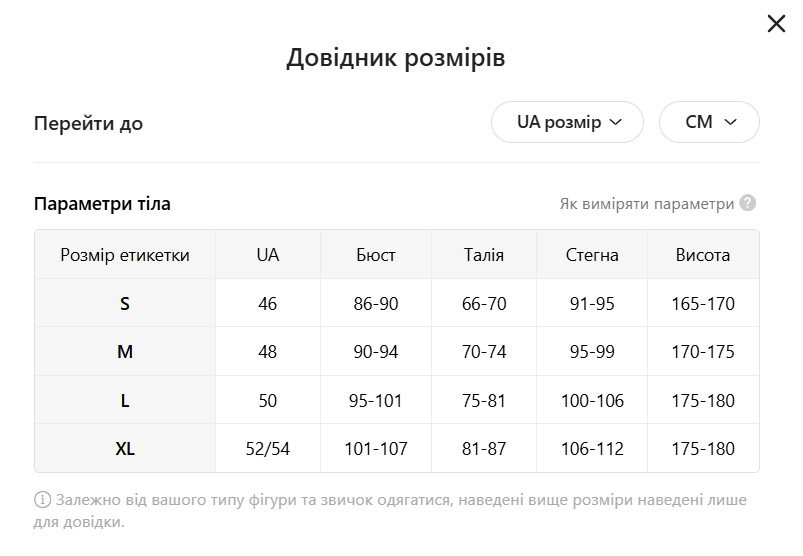Select the M size label row
Screen dimensions: 803x556
point(125,352)
